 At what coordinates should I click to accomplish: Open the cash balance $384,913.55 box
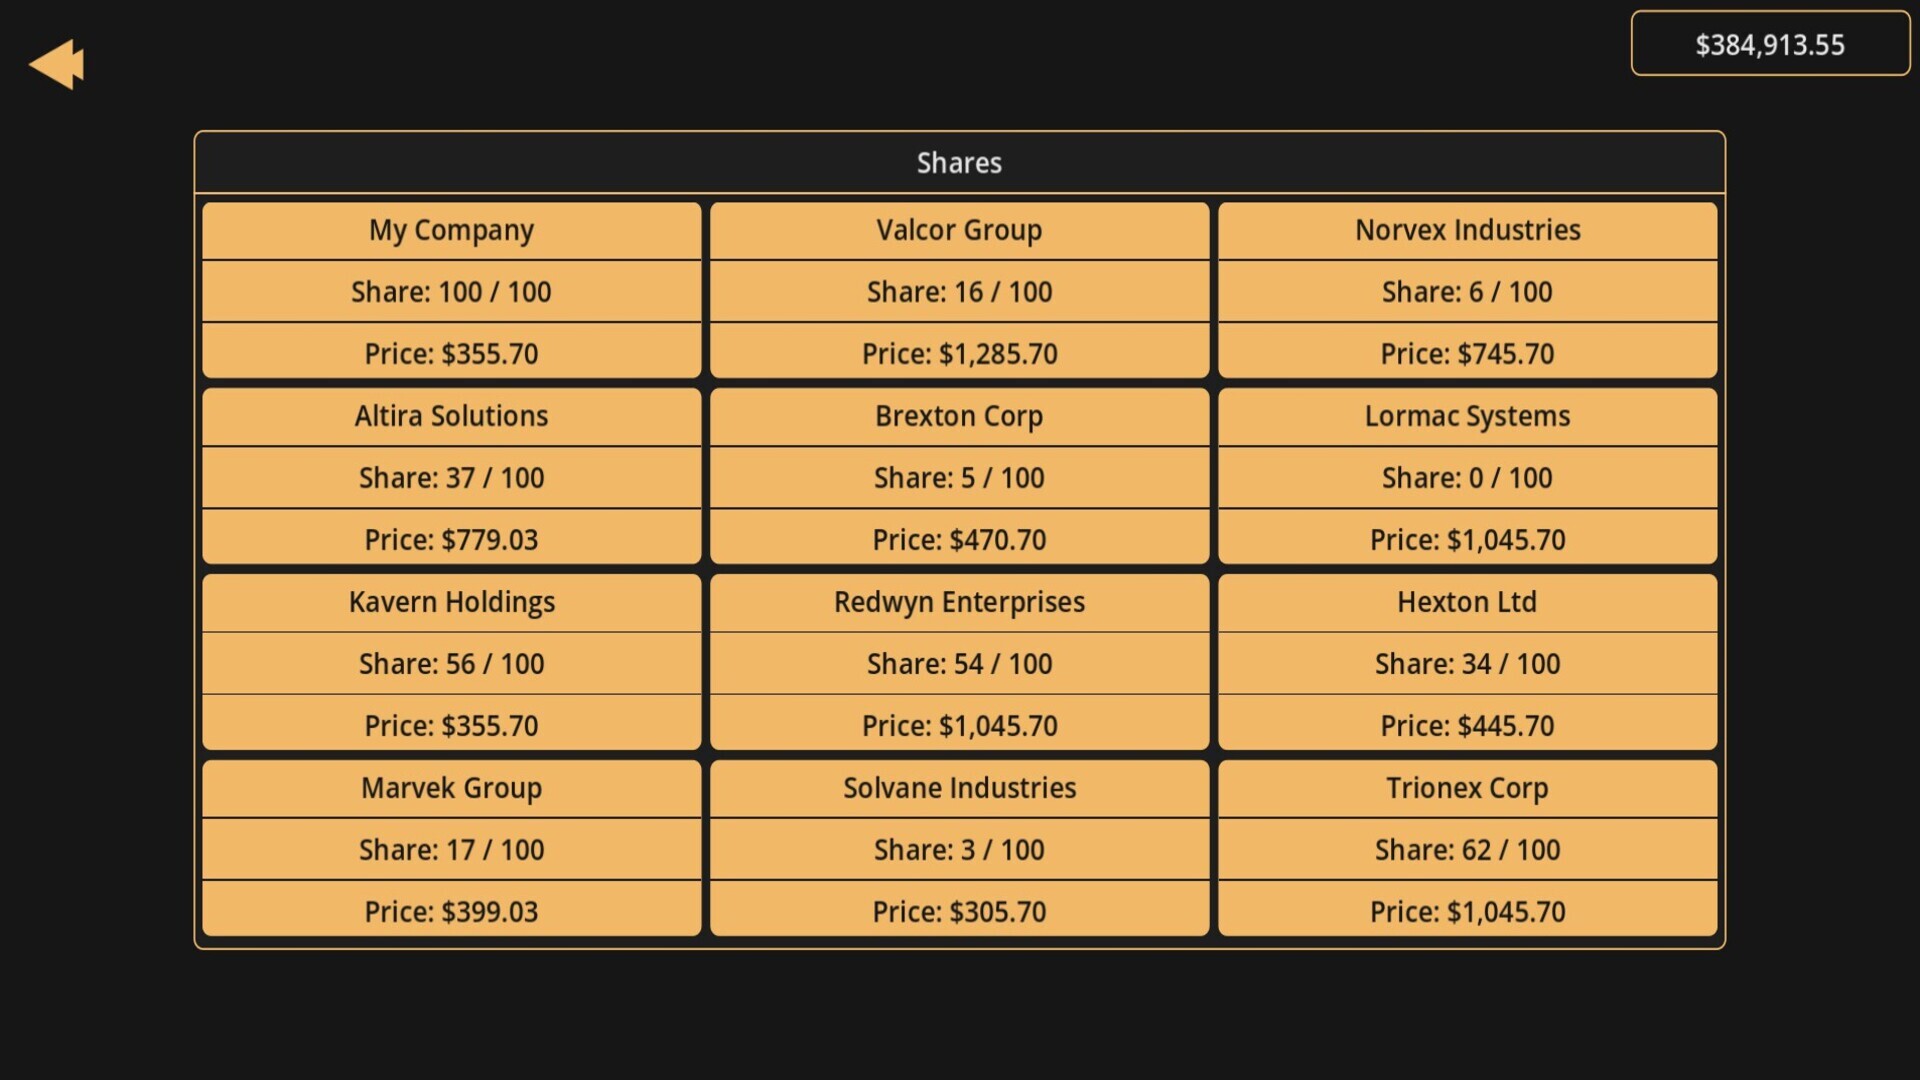[1769, 44]
